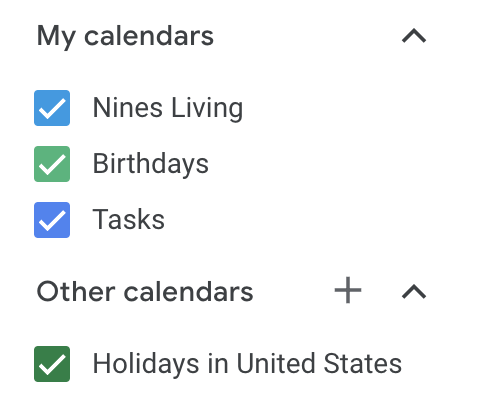490x394 pixels.
Task: Click white checkmark beside Tasks
Action: coord(52,221)
